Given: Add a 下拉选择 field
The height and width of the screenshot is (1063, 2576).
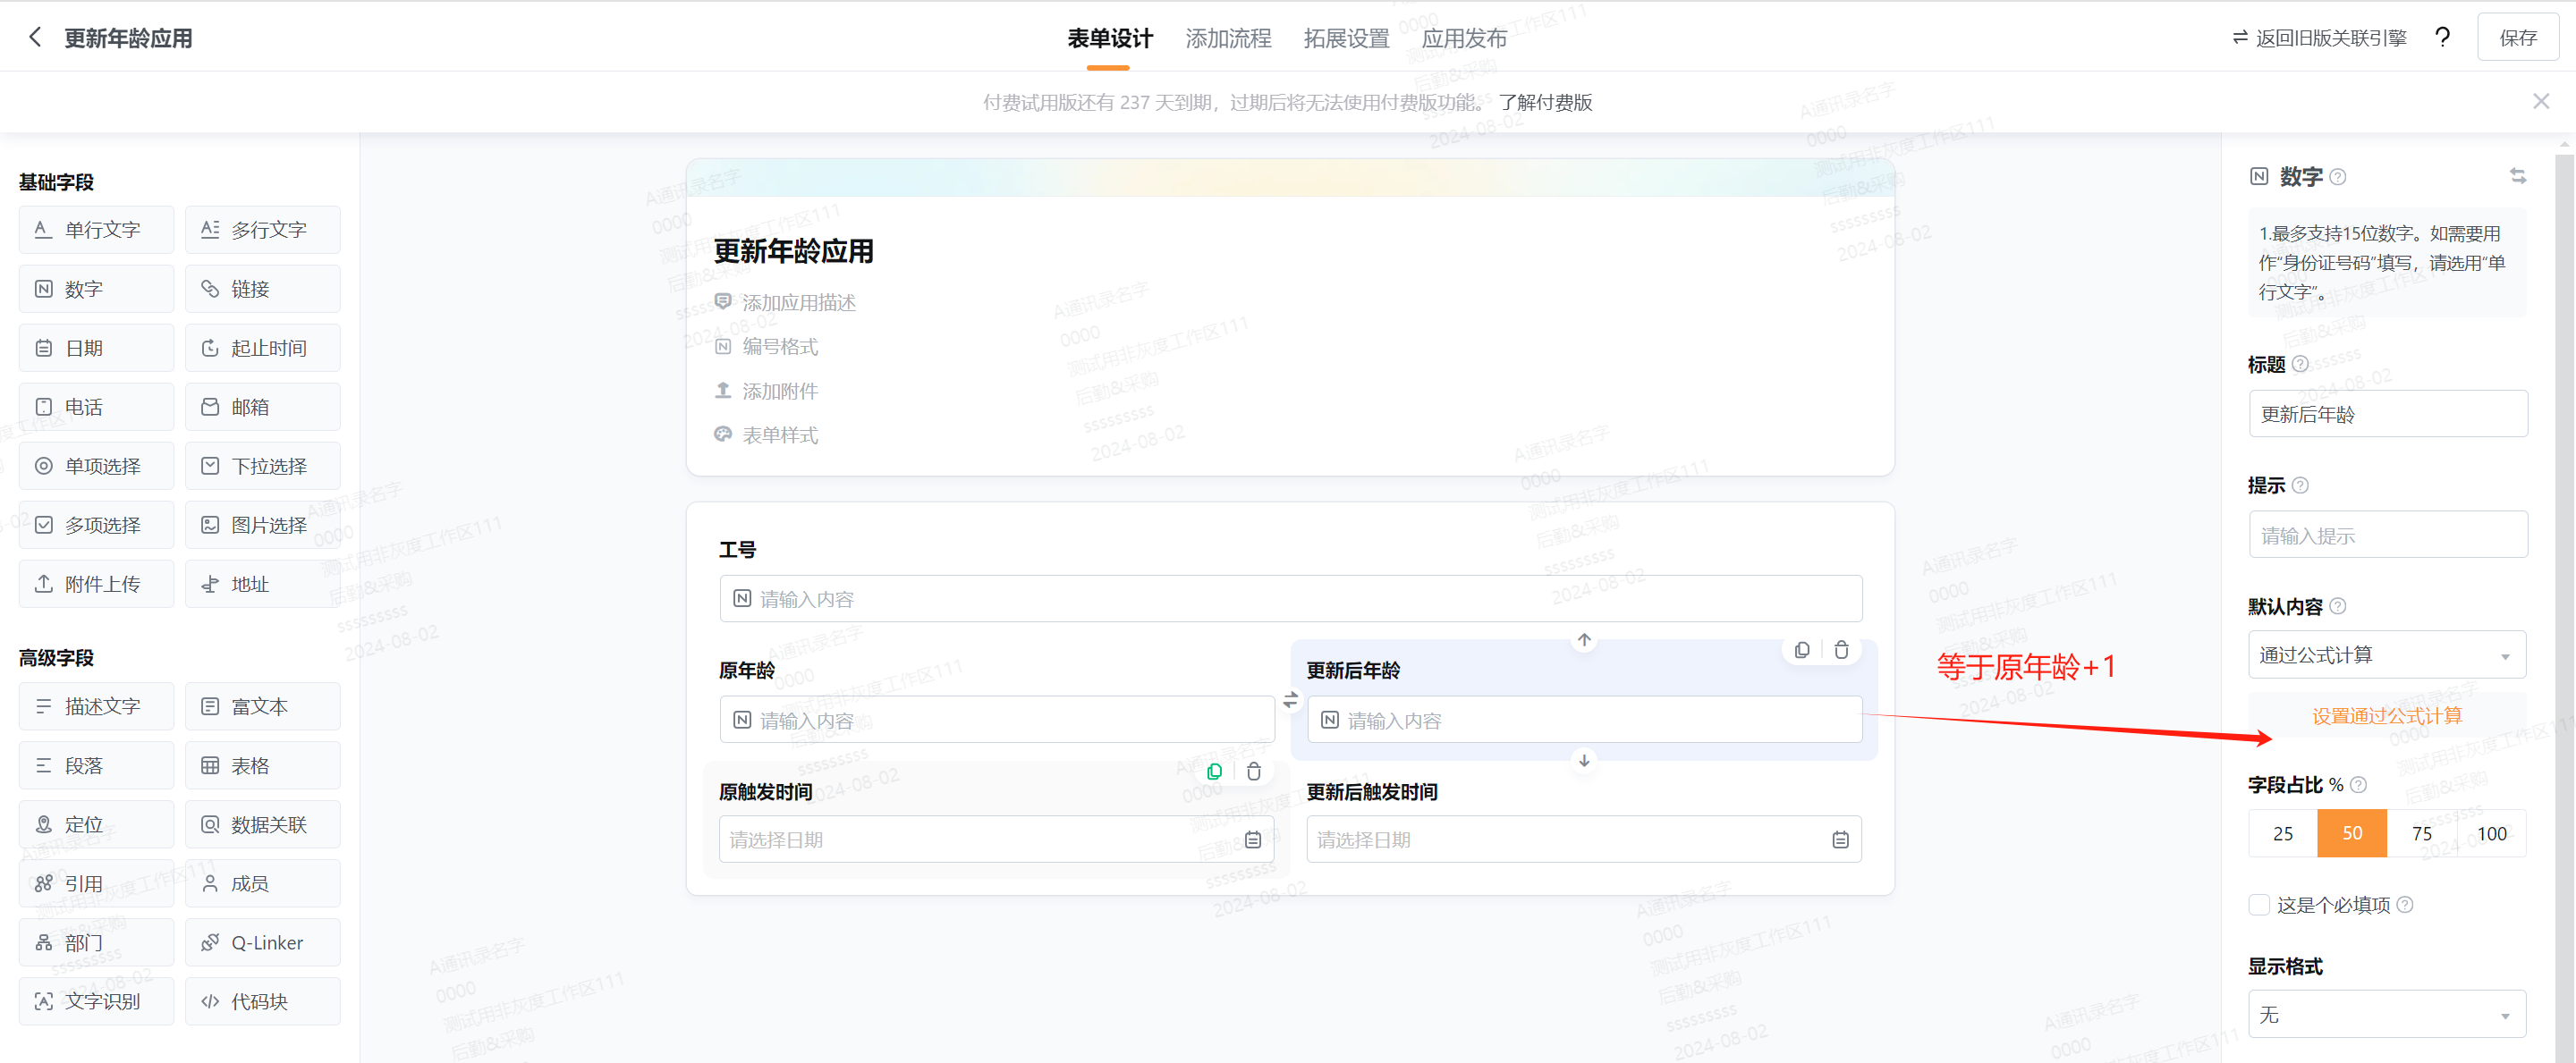Looking at the screenshot, I should tap(263, 466).
